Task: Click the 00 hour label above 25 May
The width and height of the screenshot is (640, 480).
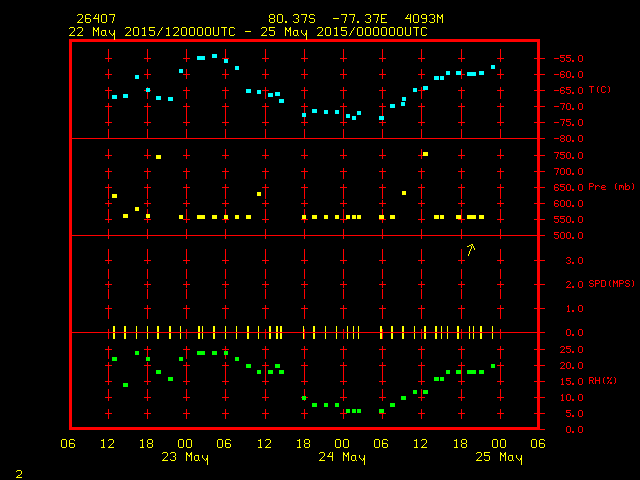Action: (499, 444)
